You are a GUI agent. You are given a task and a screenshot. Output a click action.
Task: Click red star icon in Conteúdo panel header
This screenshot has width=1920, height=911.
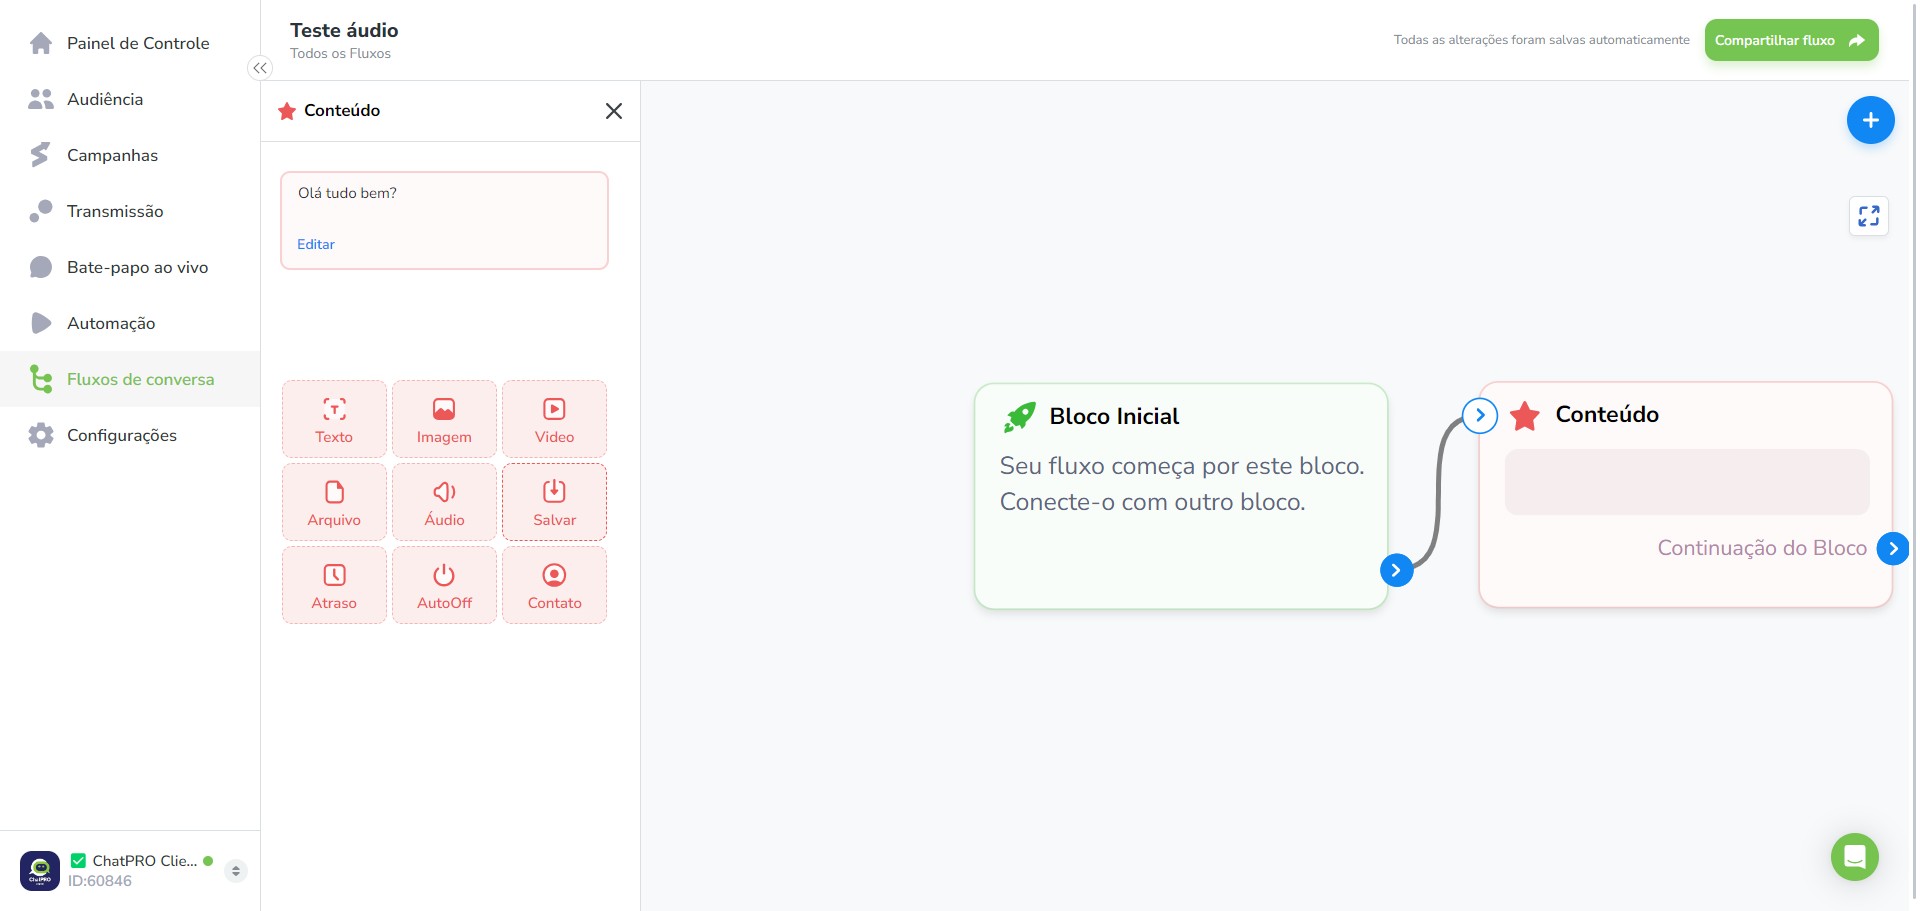287,111
